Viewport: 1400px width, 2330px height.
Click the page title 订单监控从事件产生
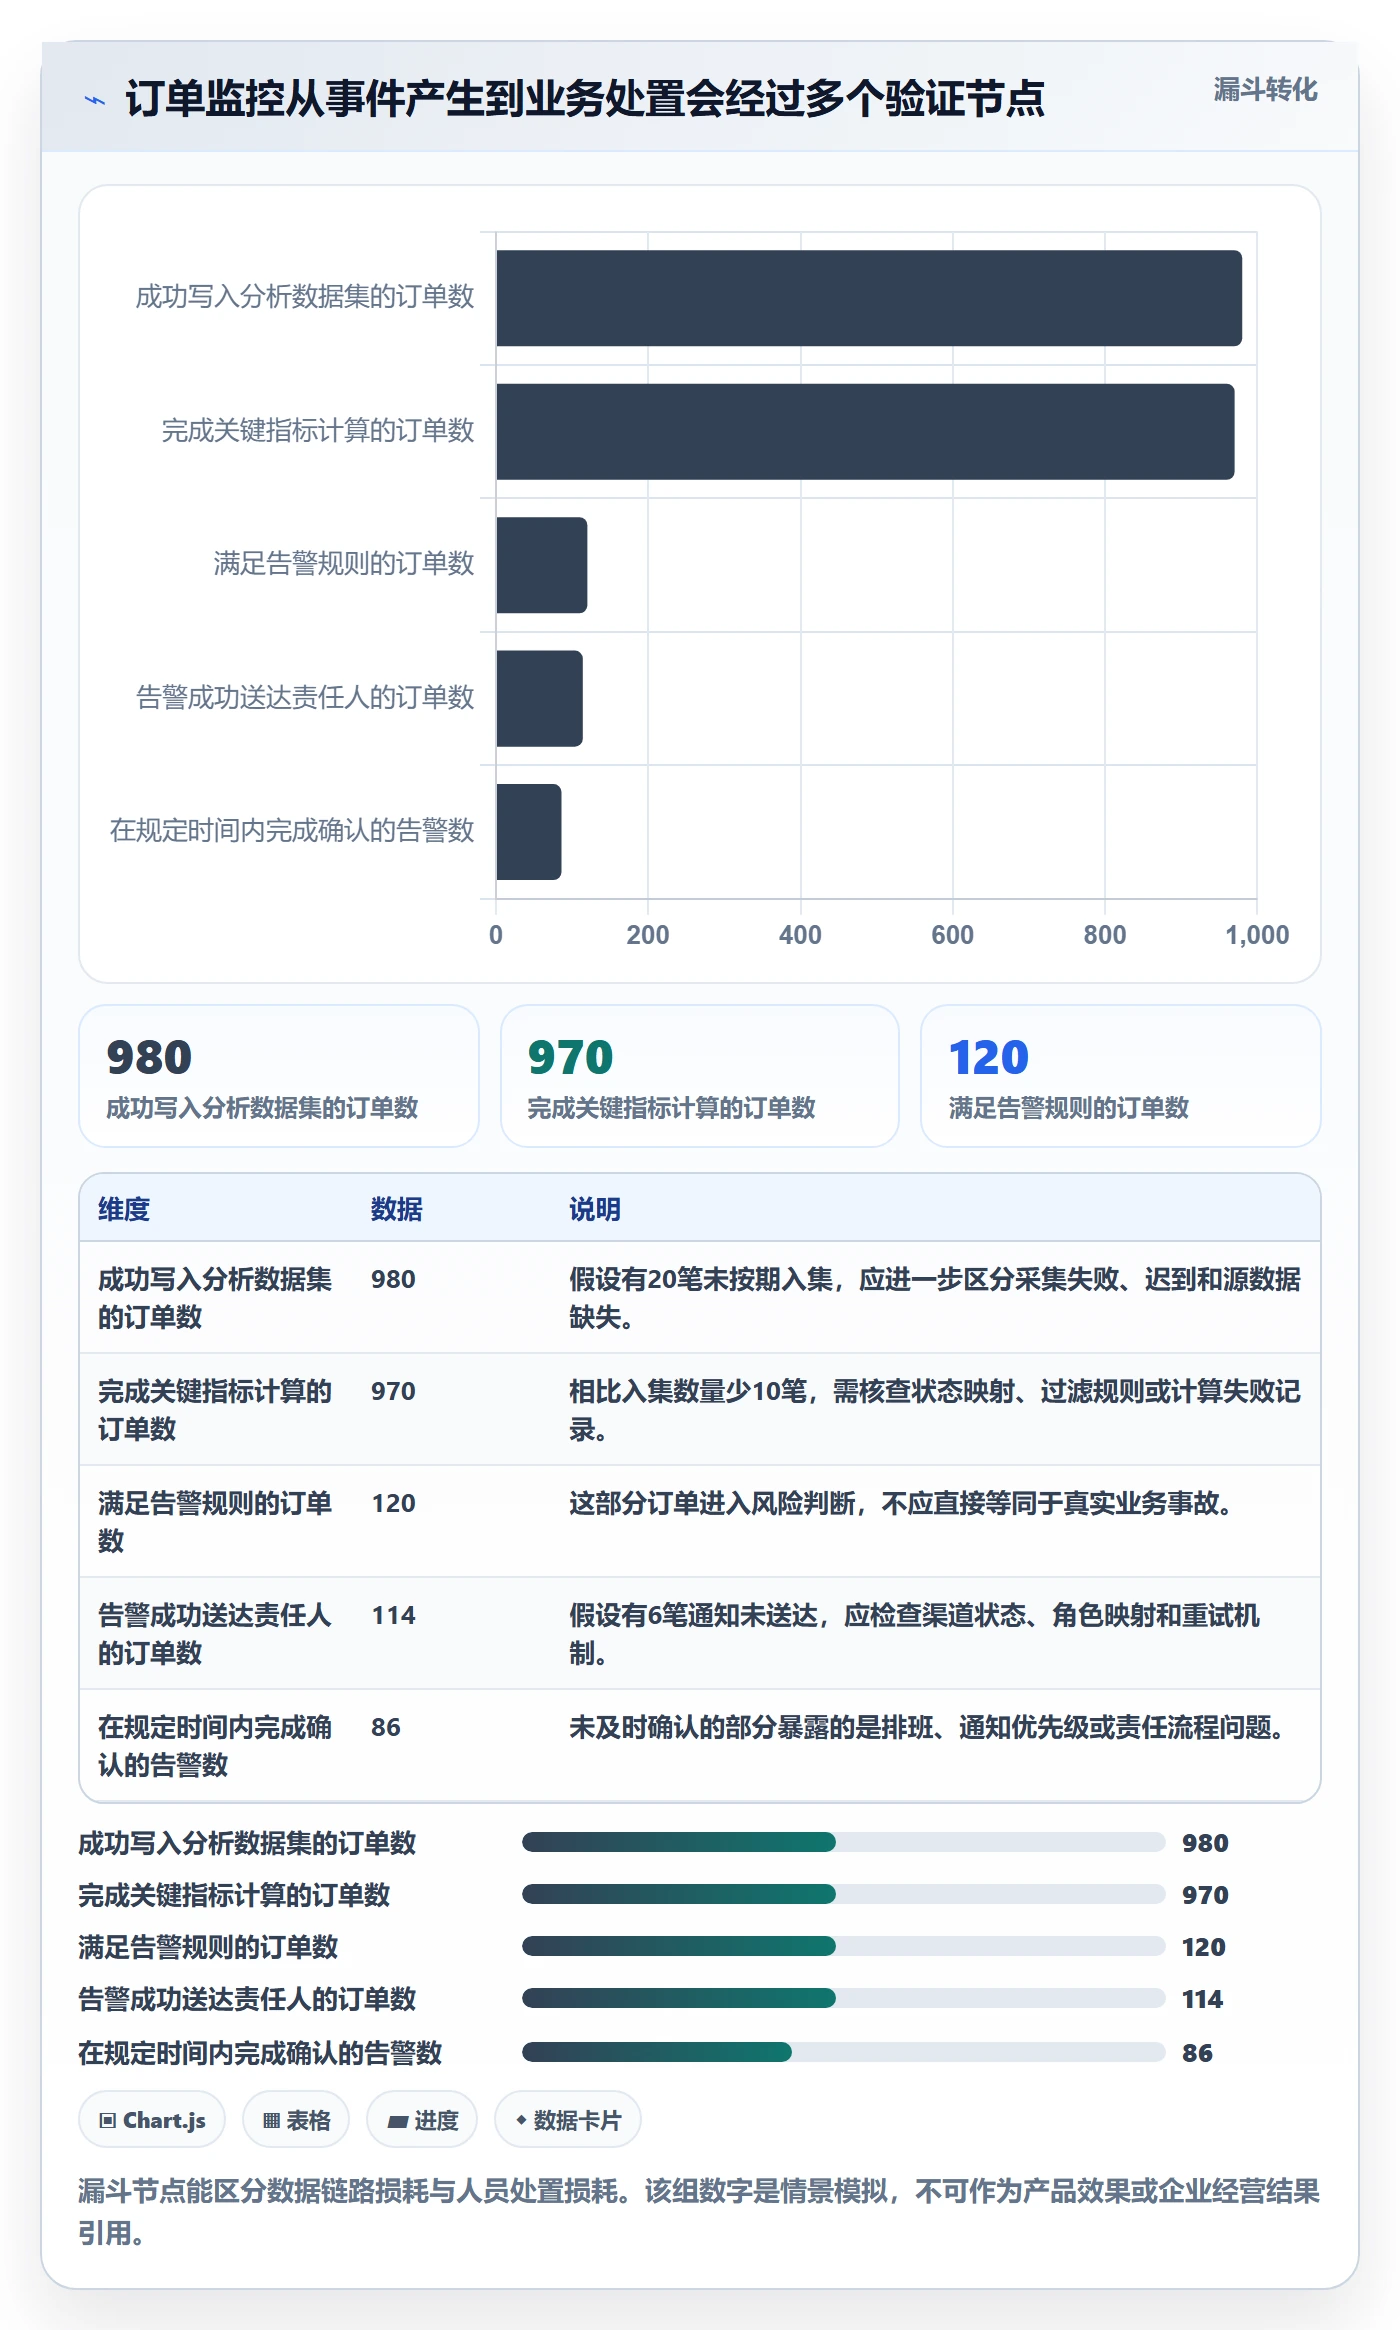pyautogui.click(x=585, y=99)
